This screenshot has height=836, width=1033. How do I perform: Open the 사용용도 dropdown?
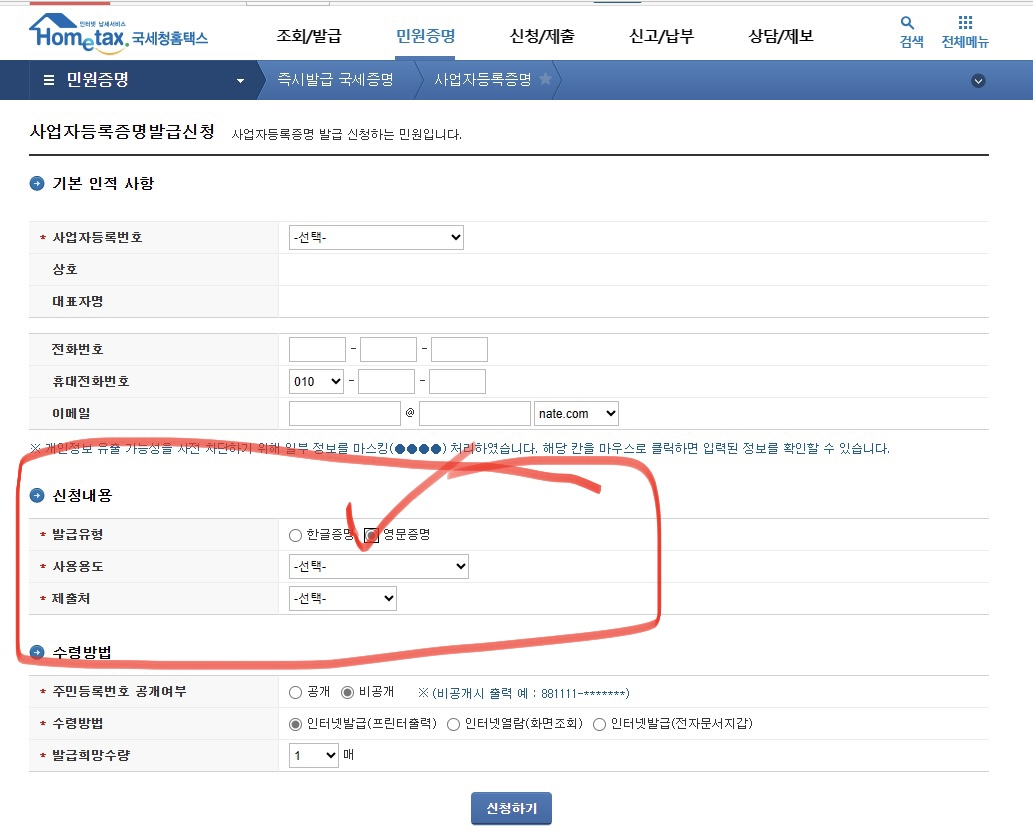pyautogui.click(x=378, y=566)
